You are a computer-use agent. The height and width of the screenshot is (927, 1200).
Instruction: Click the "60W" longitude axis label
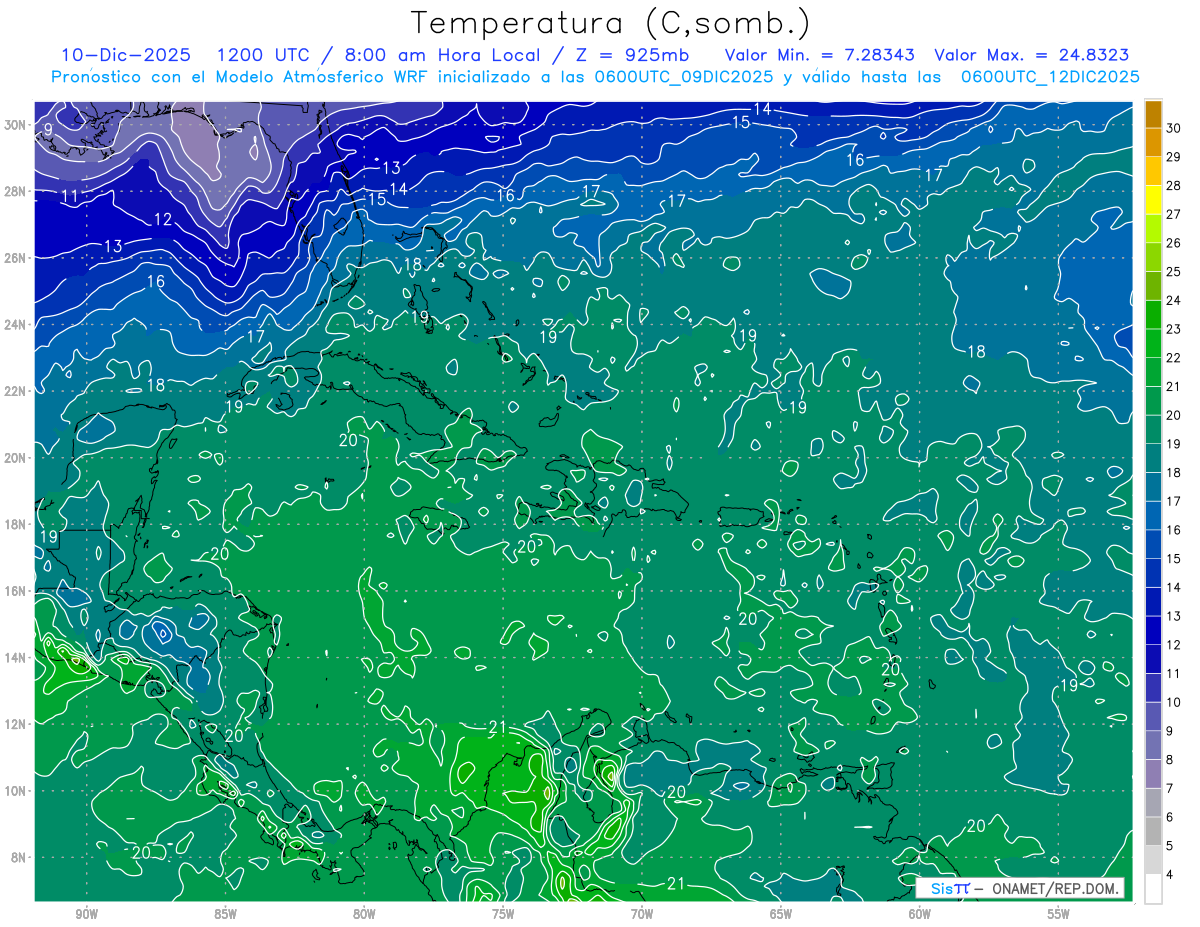coord(920,913)
